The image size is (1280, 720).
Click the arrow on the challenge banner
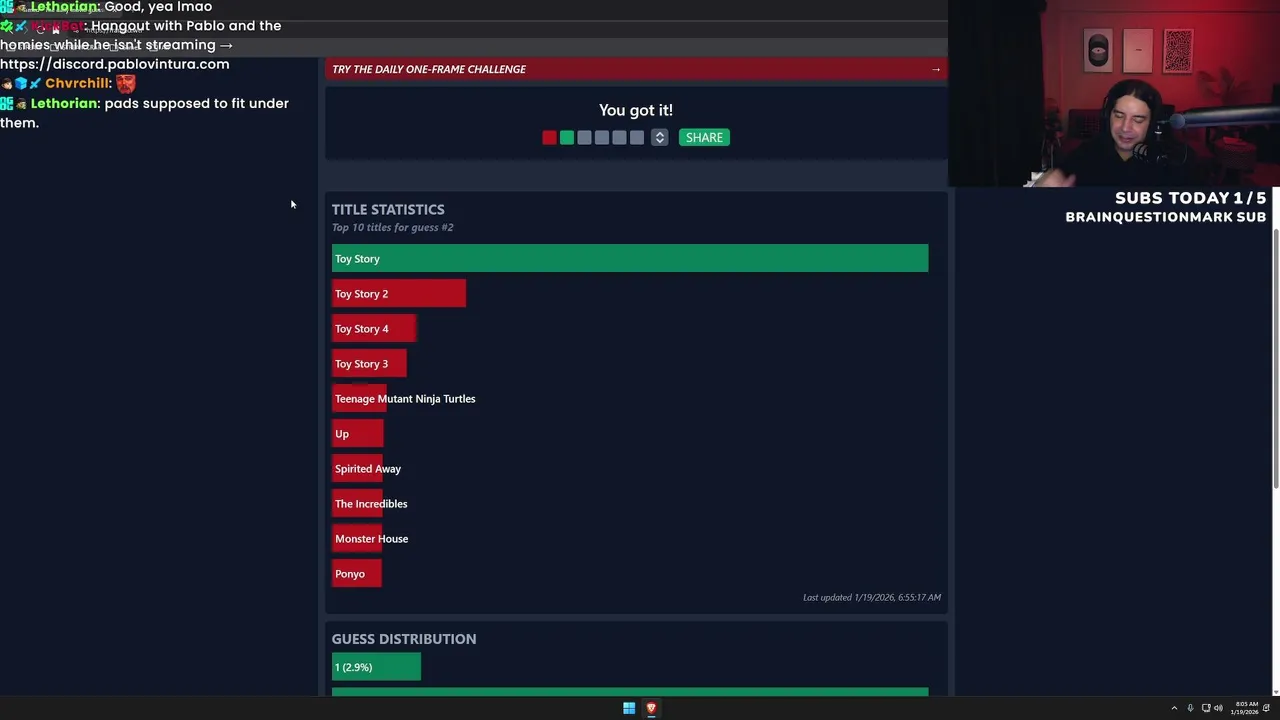[936, 69]
